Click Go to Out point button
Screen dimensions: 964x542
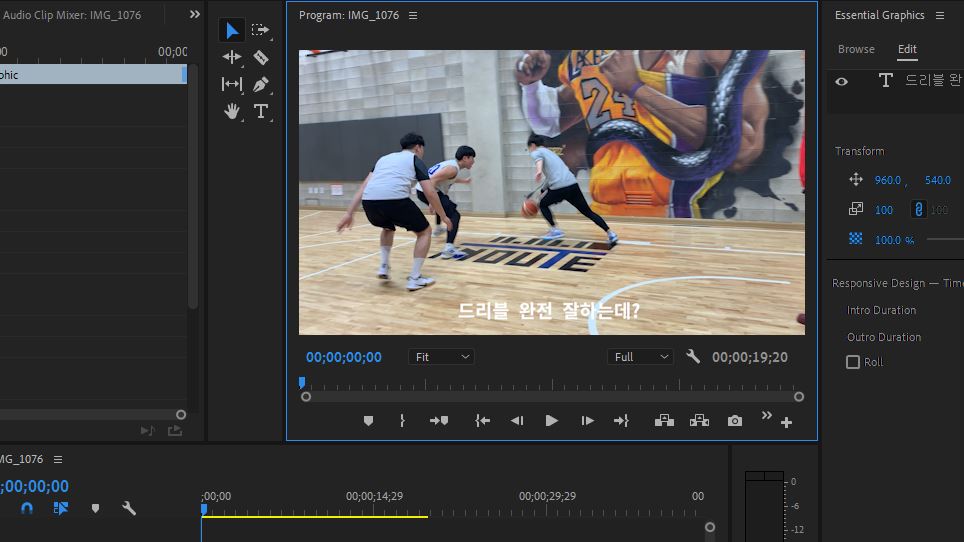click(621, 421)
